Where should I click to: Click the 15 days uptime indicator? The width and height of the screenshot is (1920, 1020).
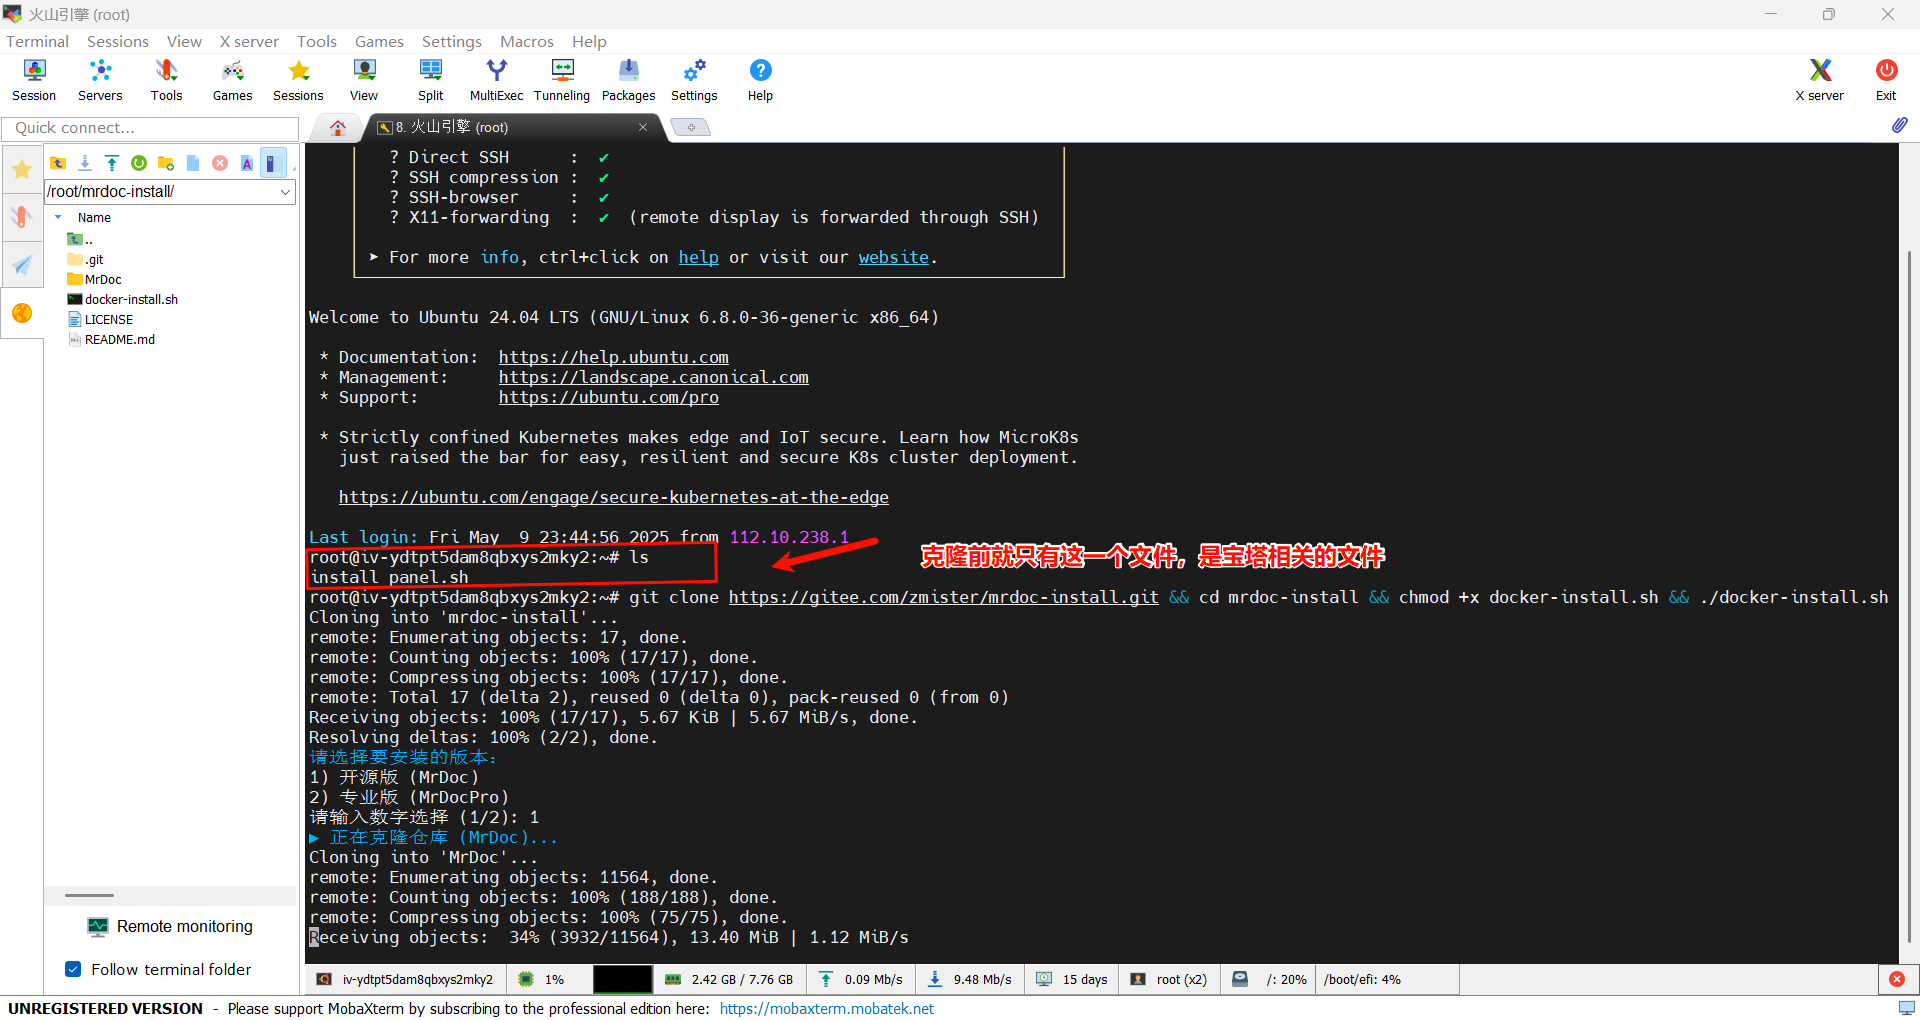pos(1072,979)
